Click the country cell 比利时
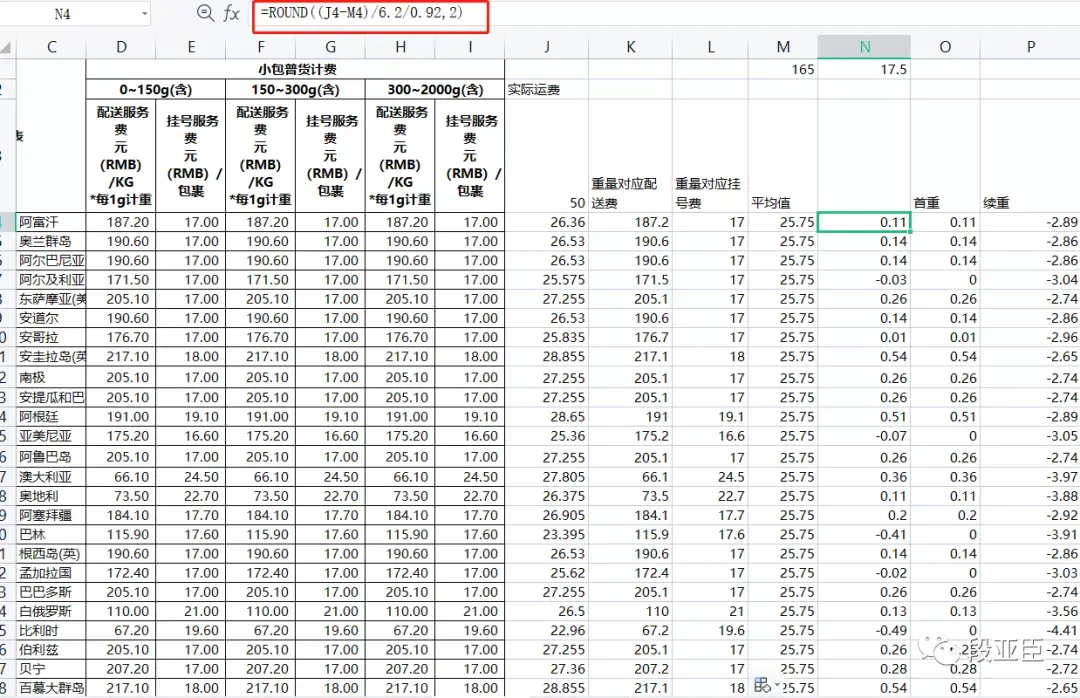Screen dimensions: 1080x698 coord(52,630)
